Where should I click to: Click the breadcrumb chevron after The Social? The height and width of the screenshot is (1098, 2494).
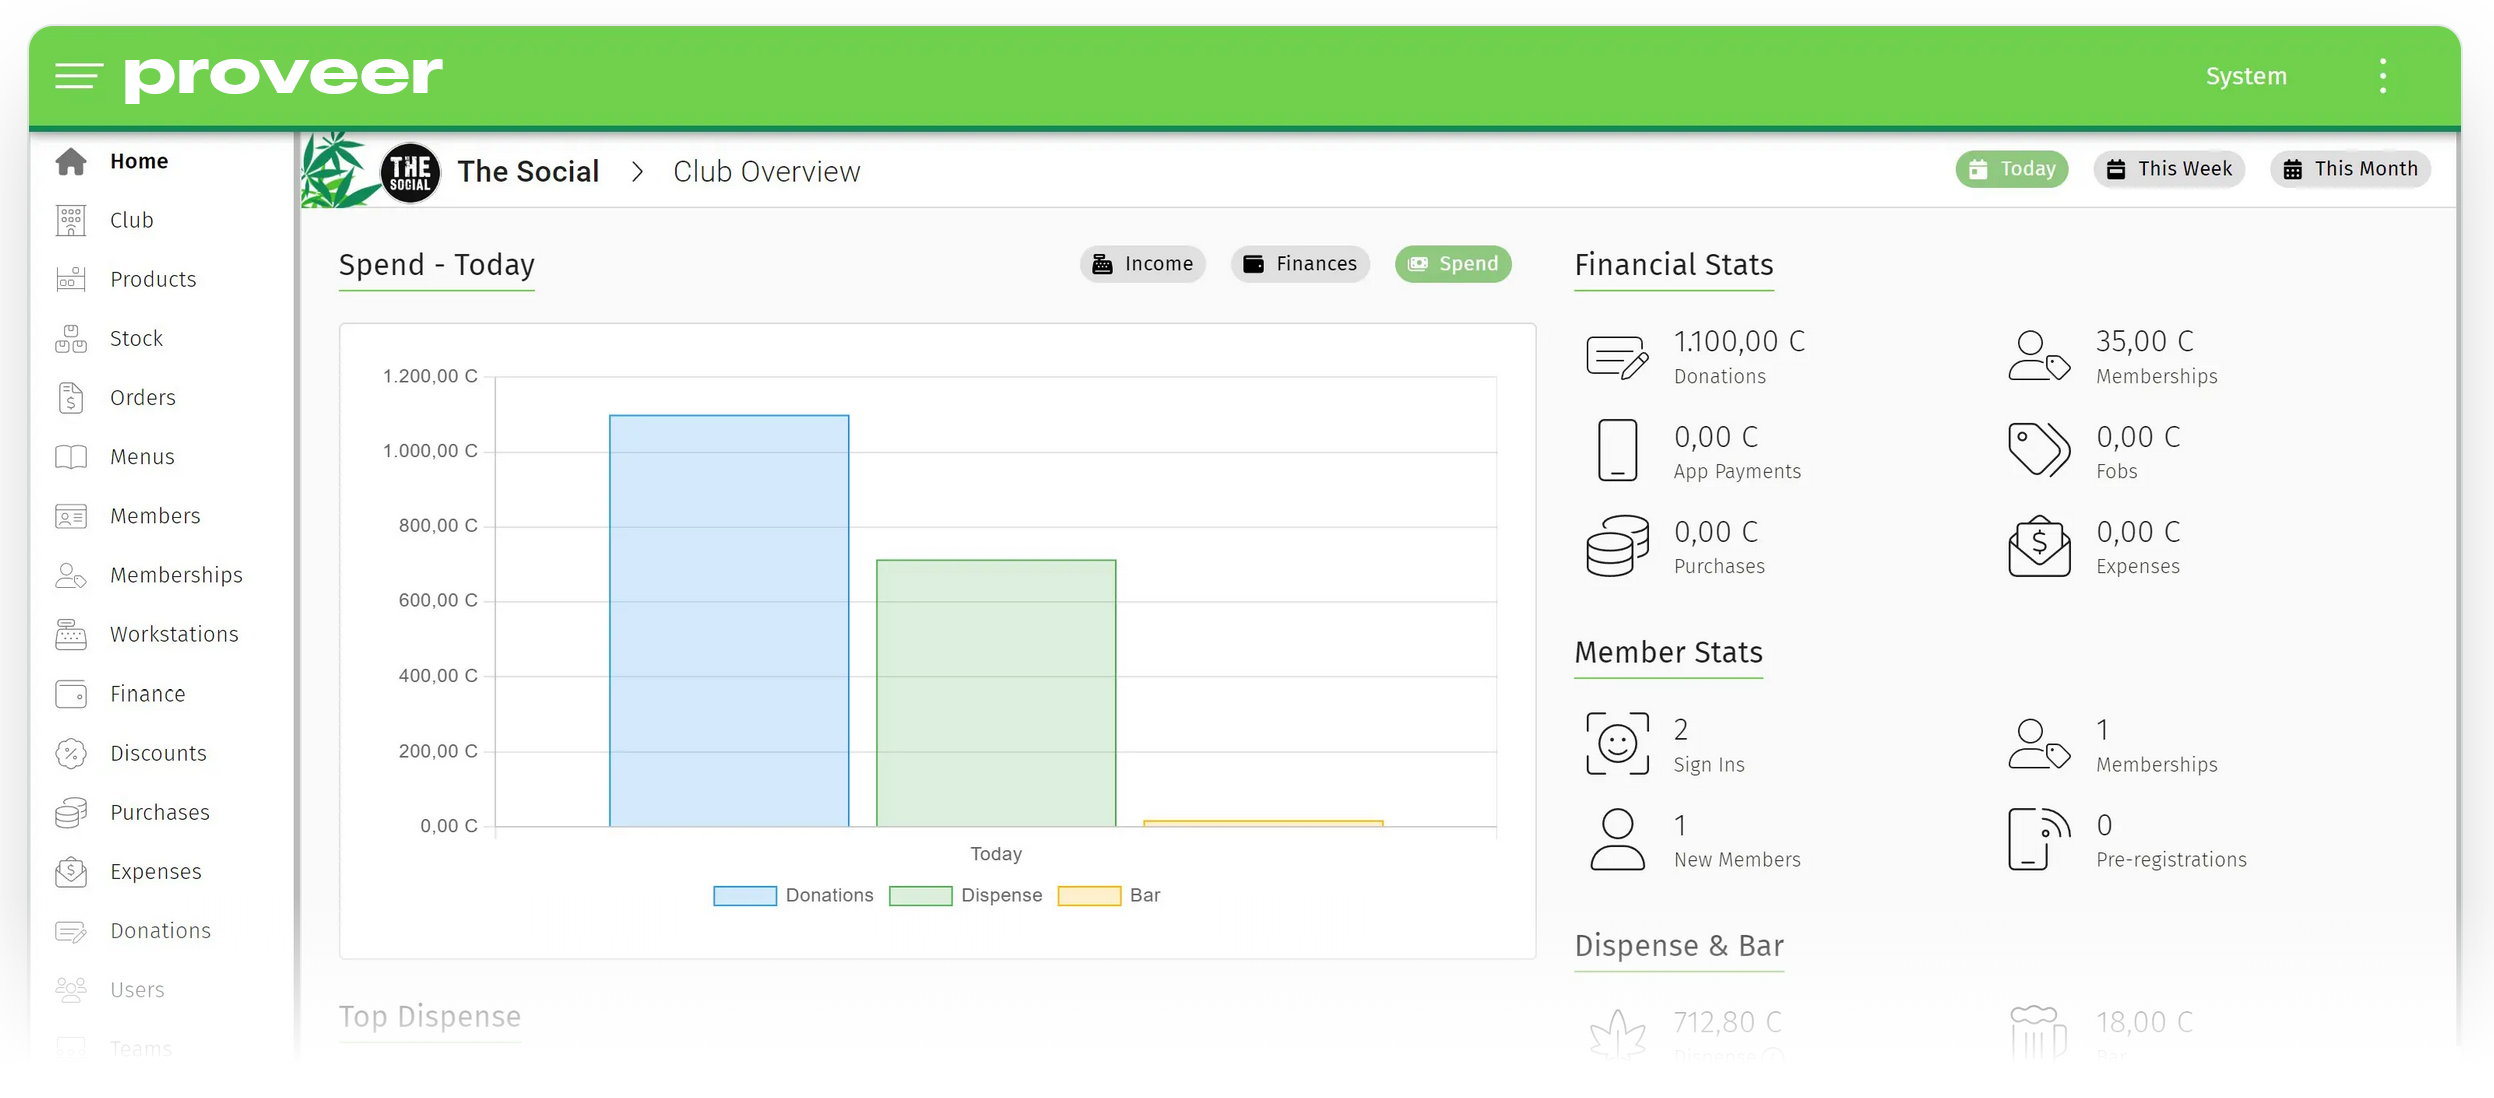[637, 172]
